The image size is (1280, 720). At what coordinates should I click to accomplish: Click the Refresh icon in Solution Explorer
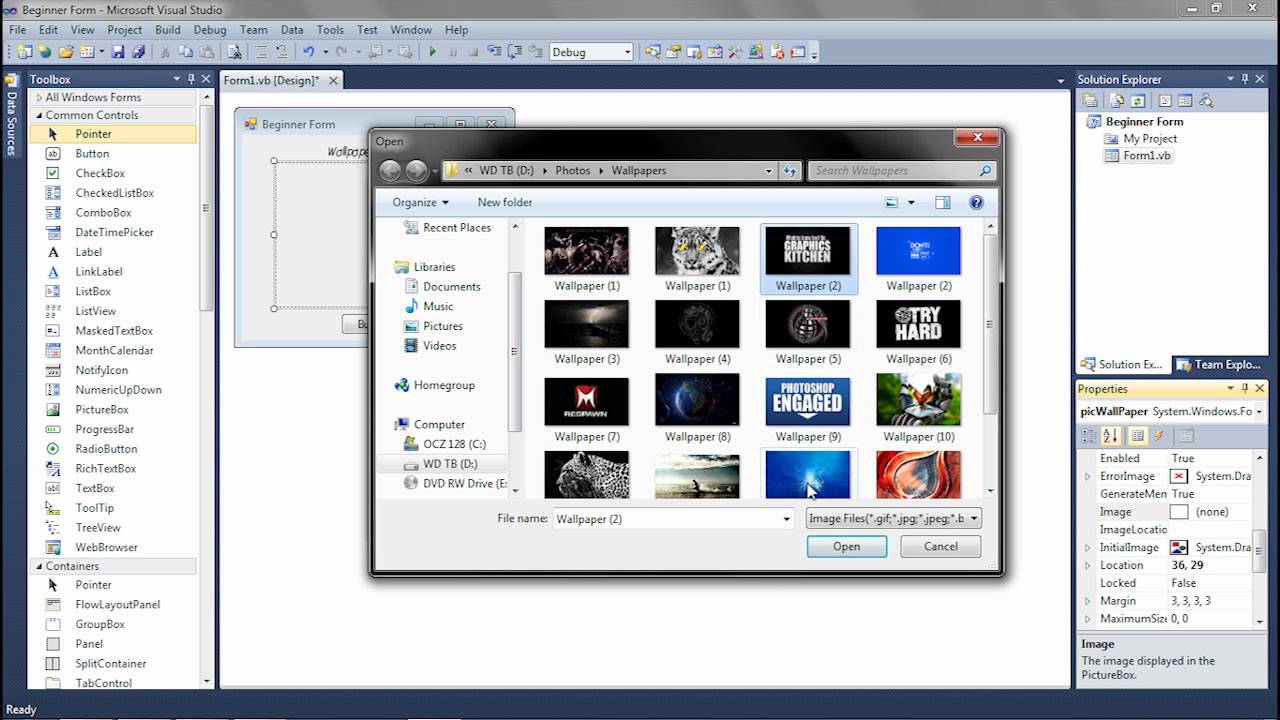coord(1139,101)
